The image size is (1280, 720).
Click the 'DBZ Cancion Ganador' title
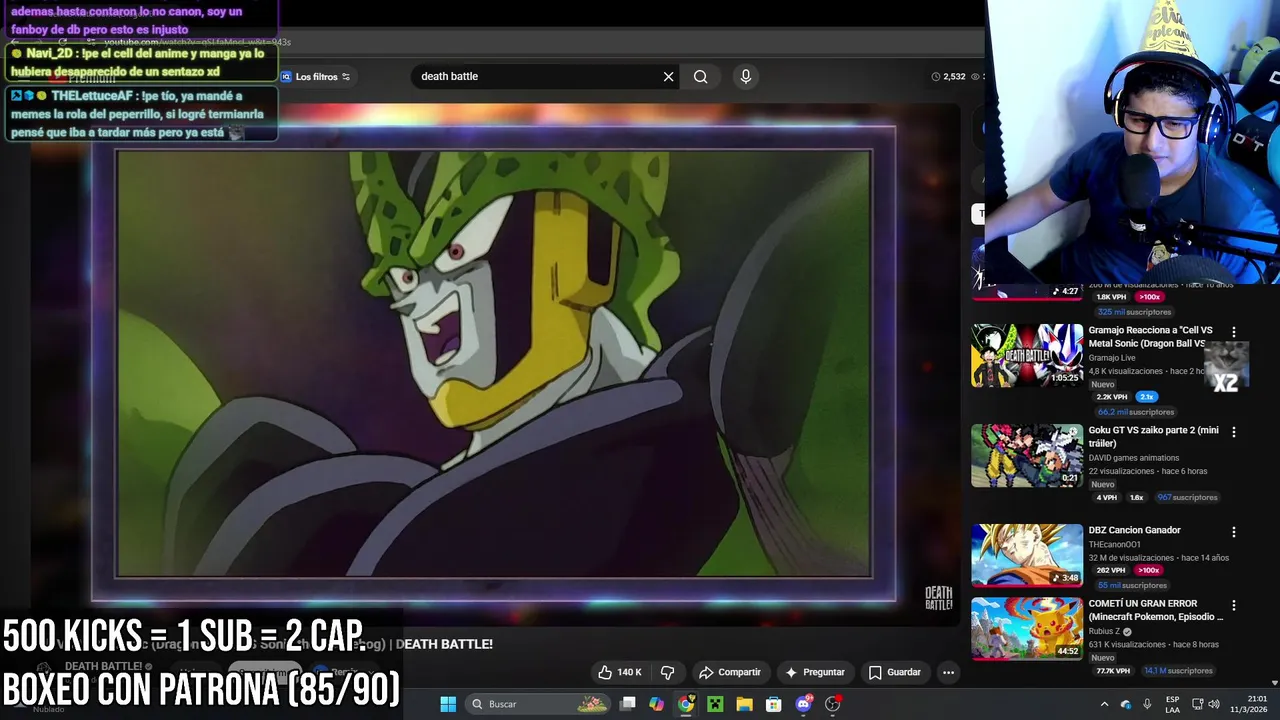1134,530
